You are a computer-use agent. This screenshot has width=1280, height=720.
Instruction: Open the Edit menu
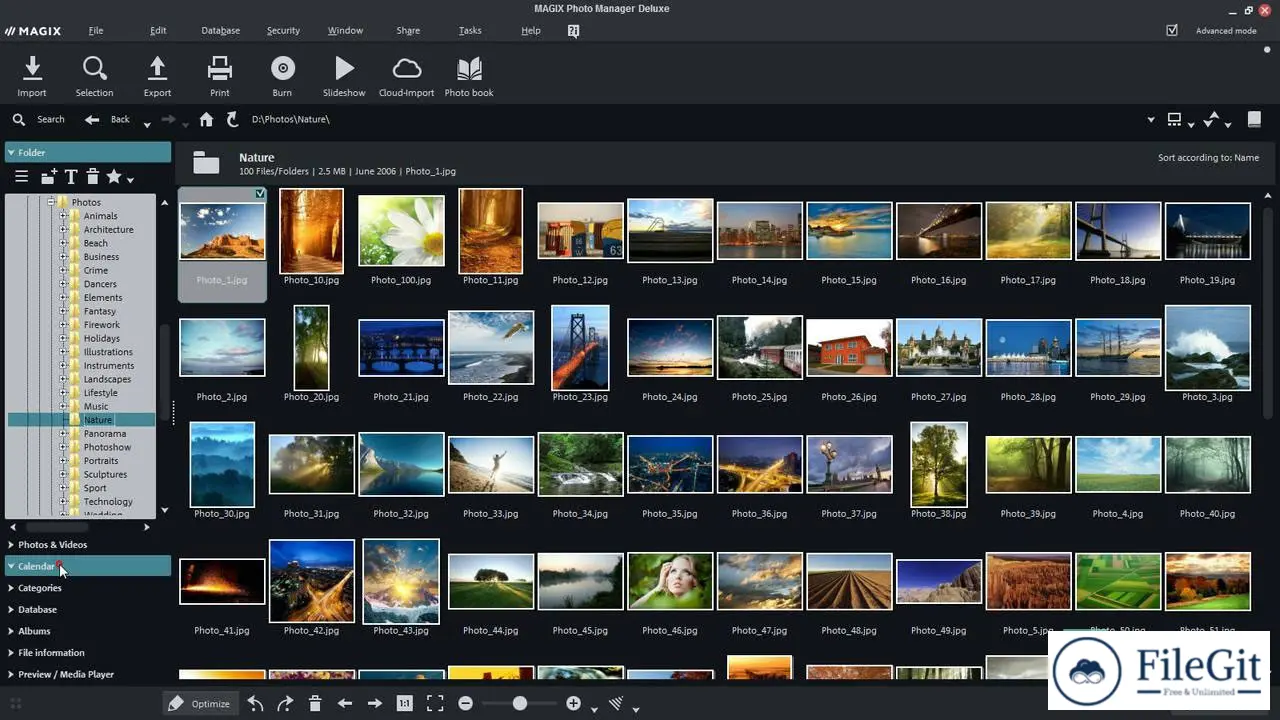158,31
